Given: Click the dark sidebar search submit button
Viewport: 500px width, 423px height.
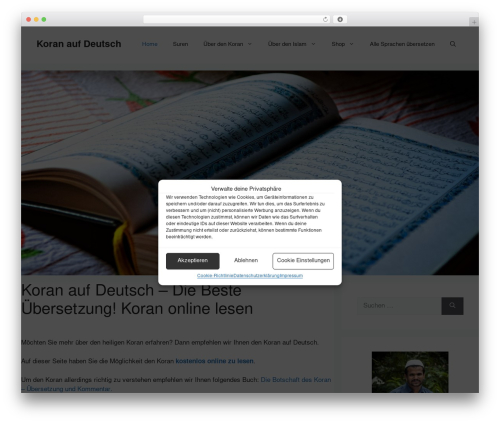Looking at the screenshot, I should [x=452, y=306].
